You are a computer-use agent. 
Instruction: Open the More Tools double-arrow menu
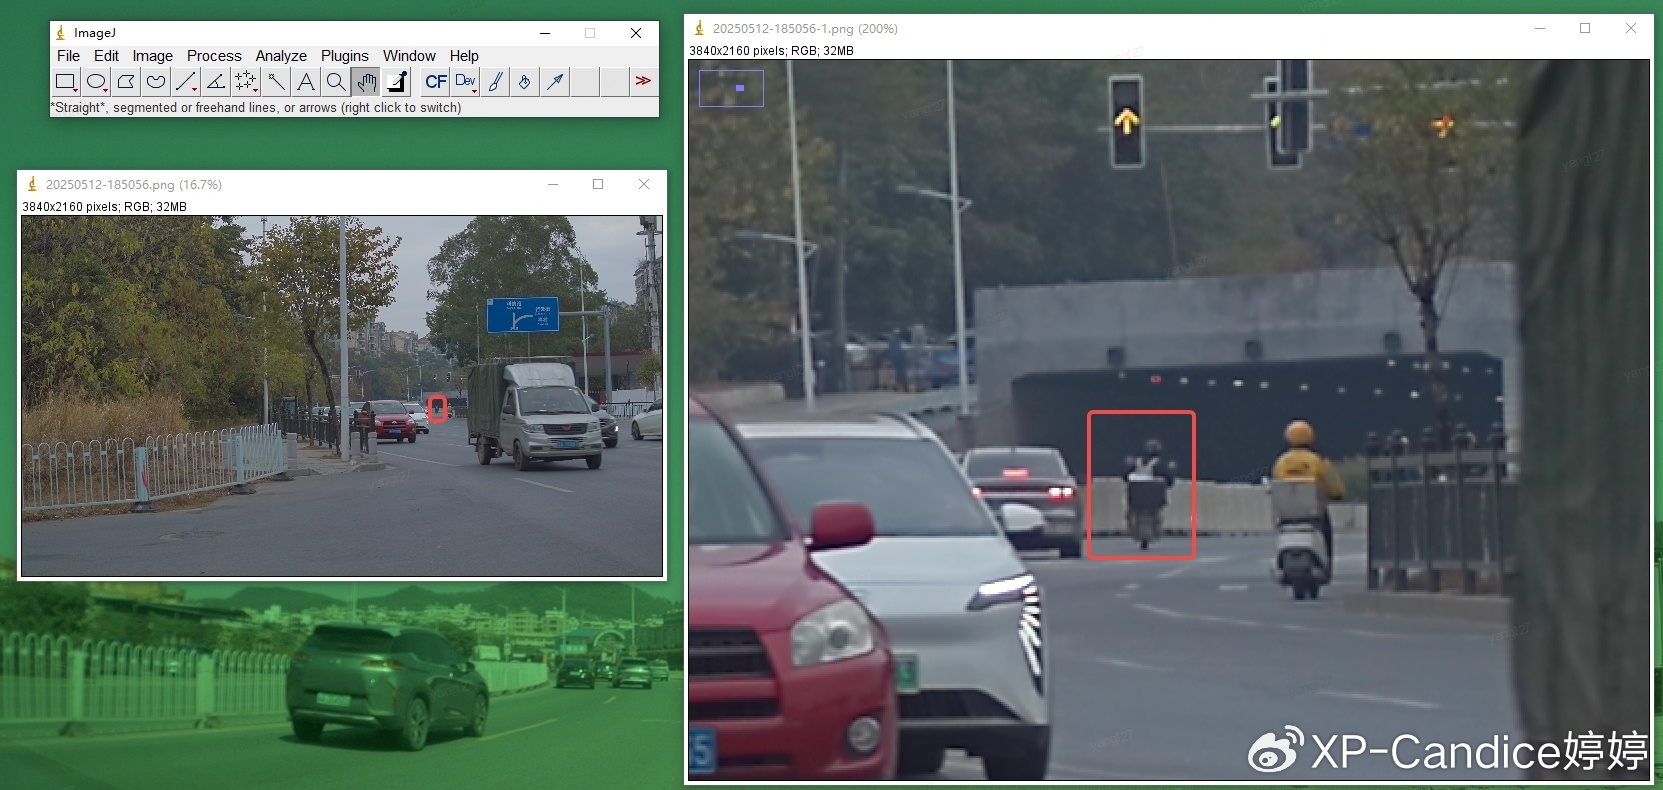[643, 82]
